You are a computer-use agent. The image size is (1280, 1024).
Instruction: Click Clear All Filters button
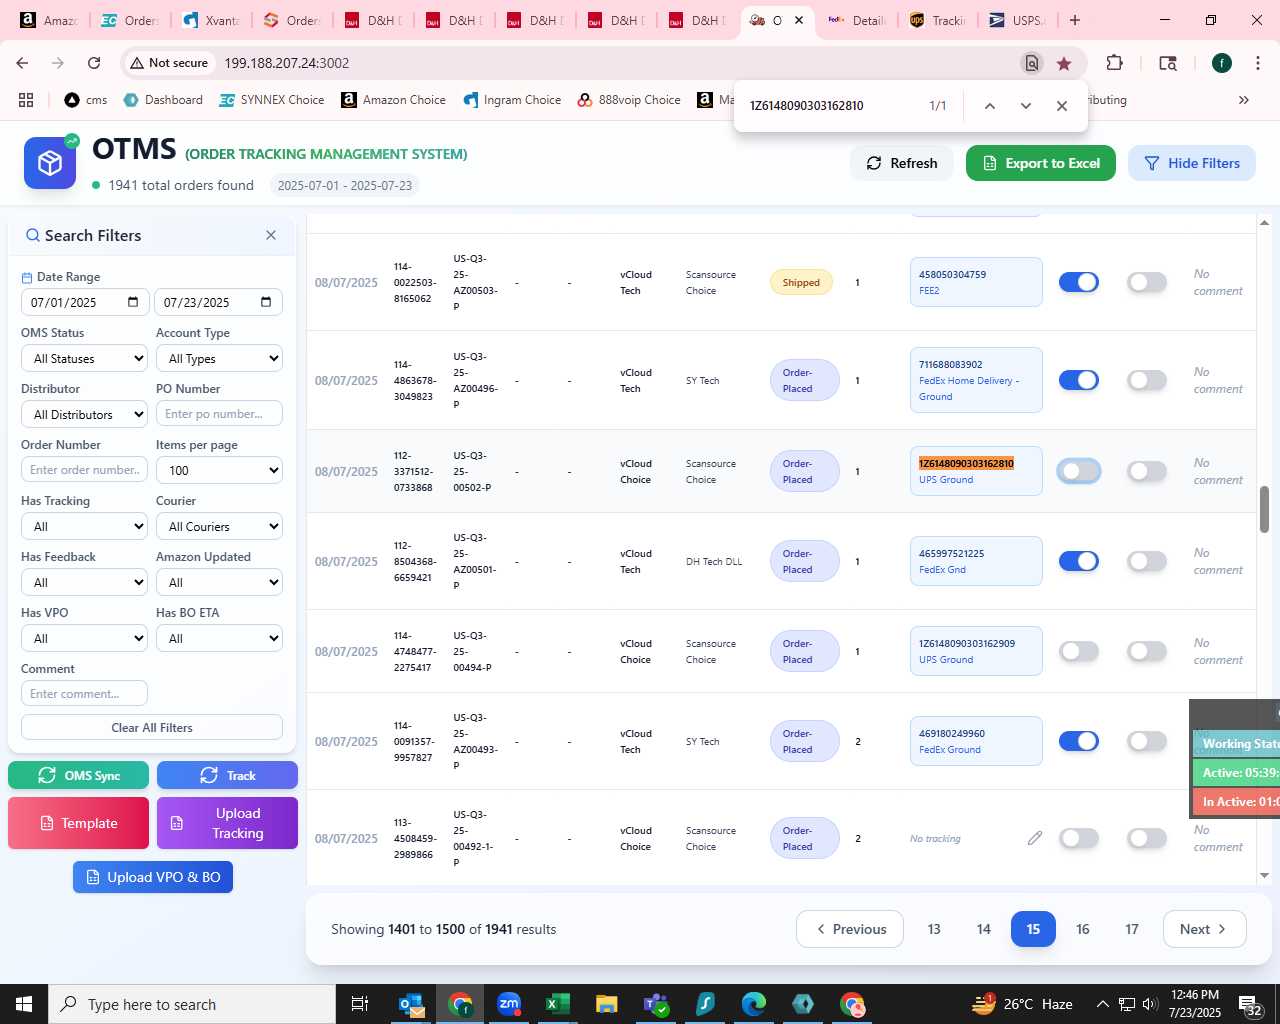click(152, 727)
